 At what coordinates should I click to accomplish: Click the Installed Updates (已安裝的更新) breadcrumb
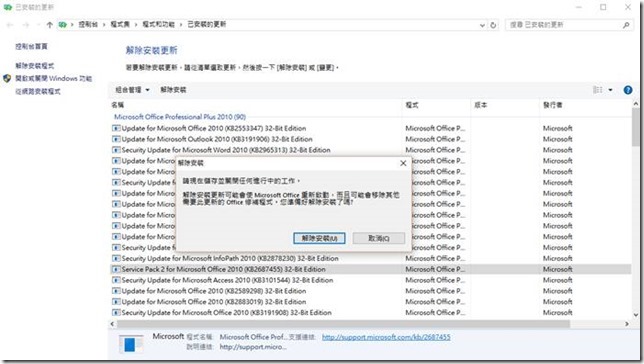[207, 25]
